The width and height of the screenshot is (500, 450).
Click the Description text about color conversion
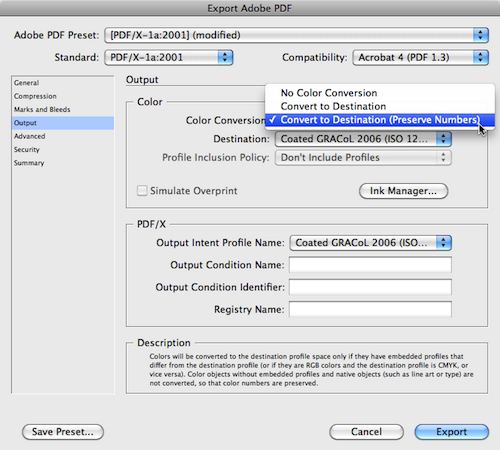click(311, 370)
